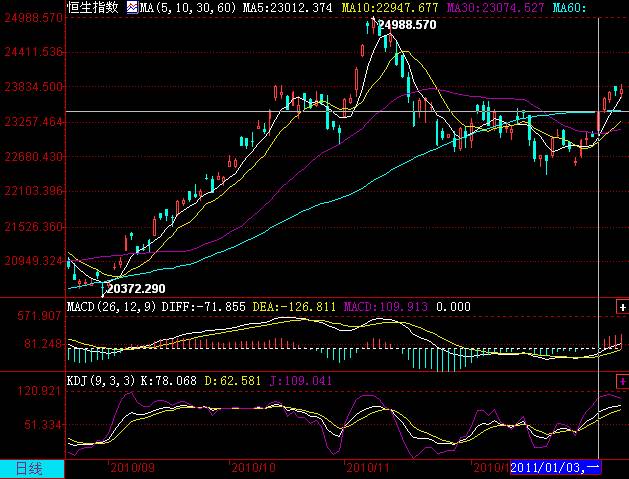Click the purple MACD:109.913 value
629x479 pixels.
tap(386, 307)
